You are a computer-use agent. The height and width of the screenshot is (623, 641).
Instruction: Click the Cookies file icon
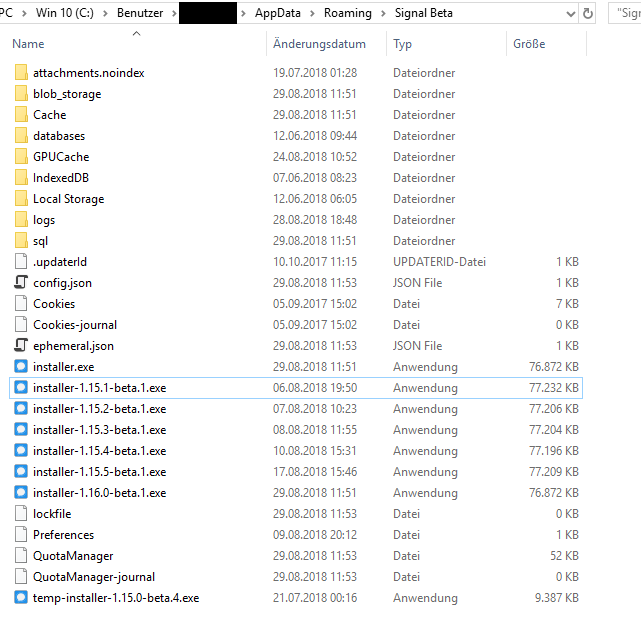[21, 304]
